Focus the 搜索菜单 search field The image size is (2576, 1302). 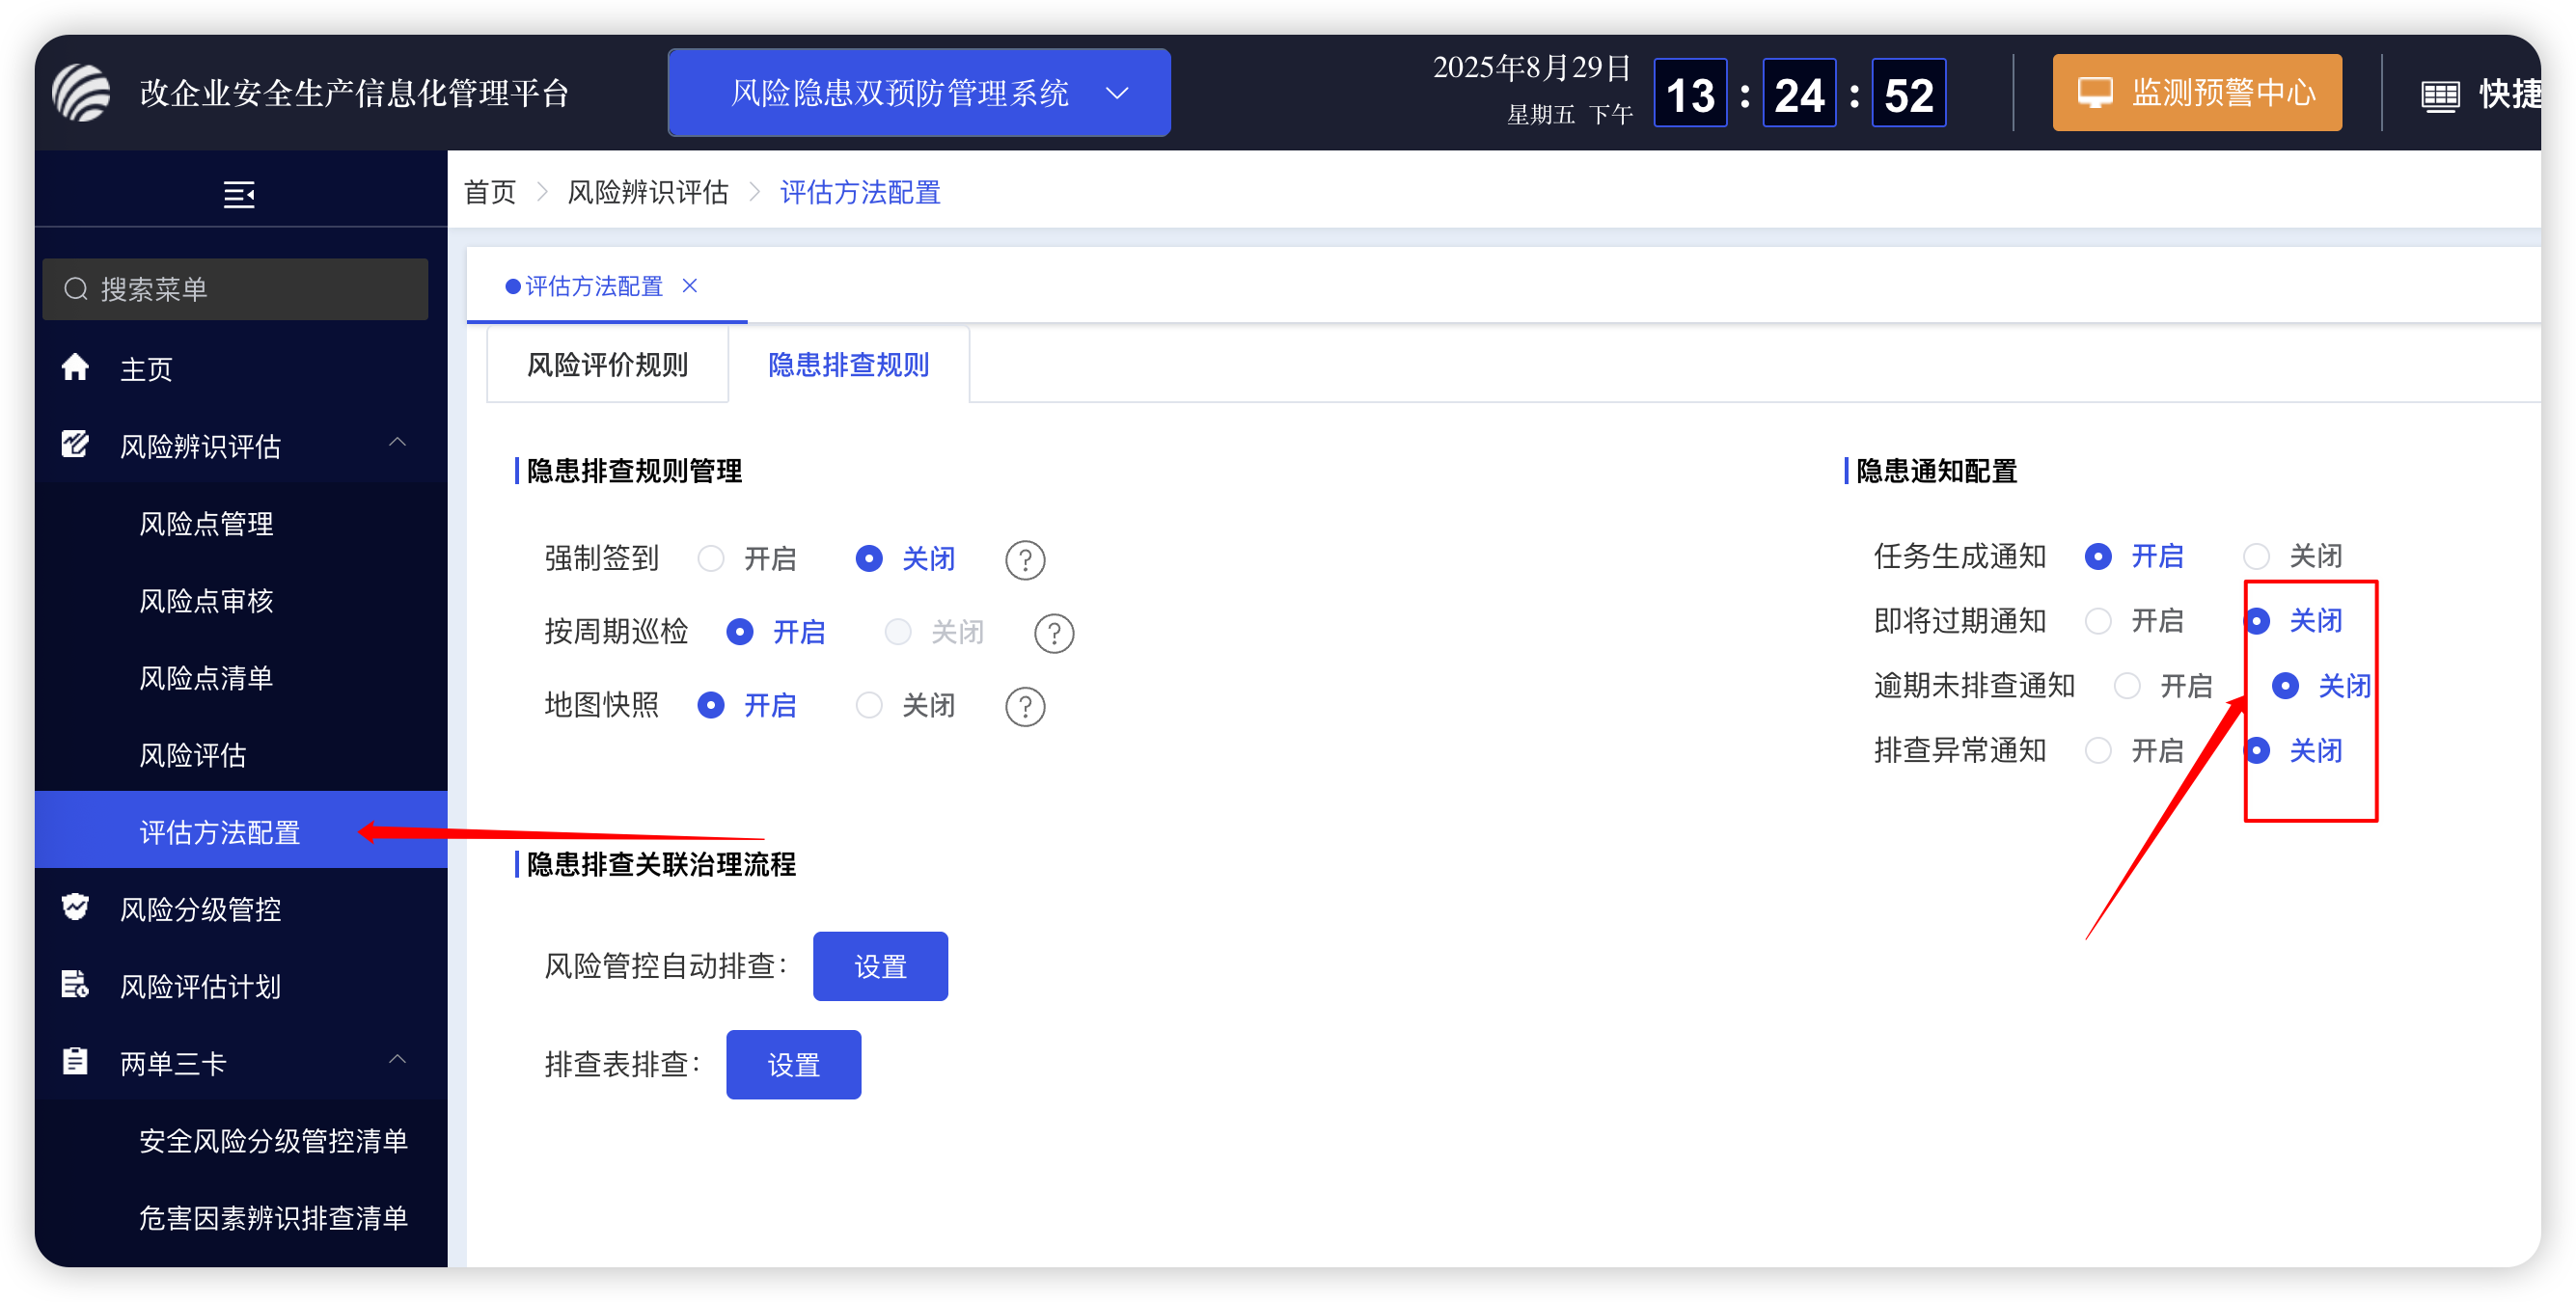click(x=235, y=289)
